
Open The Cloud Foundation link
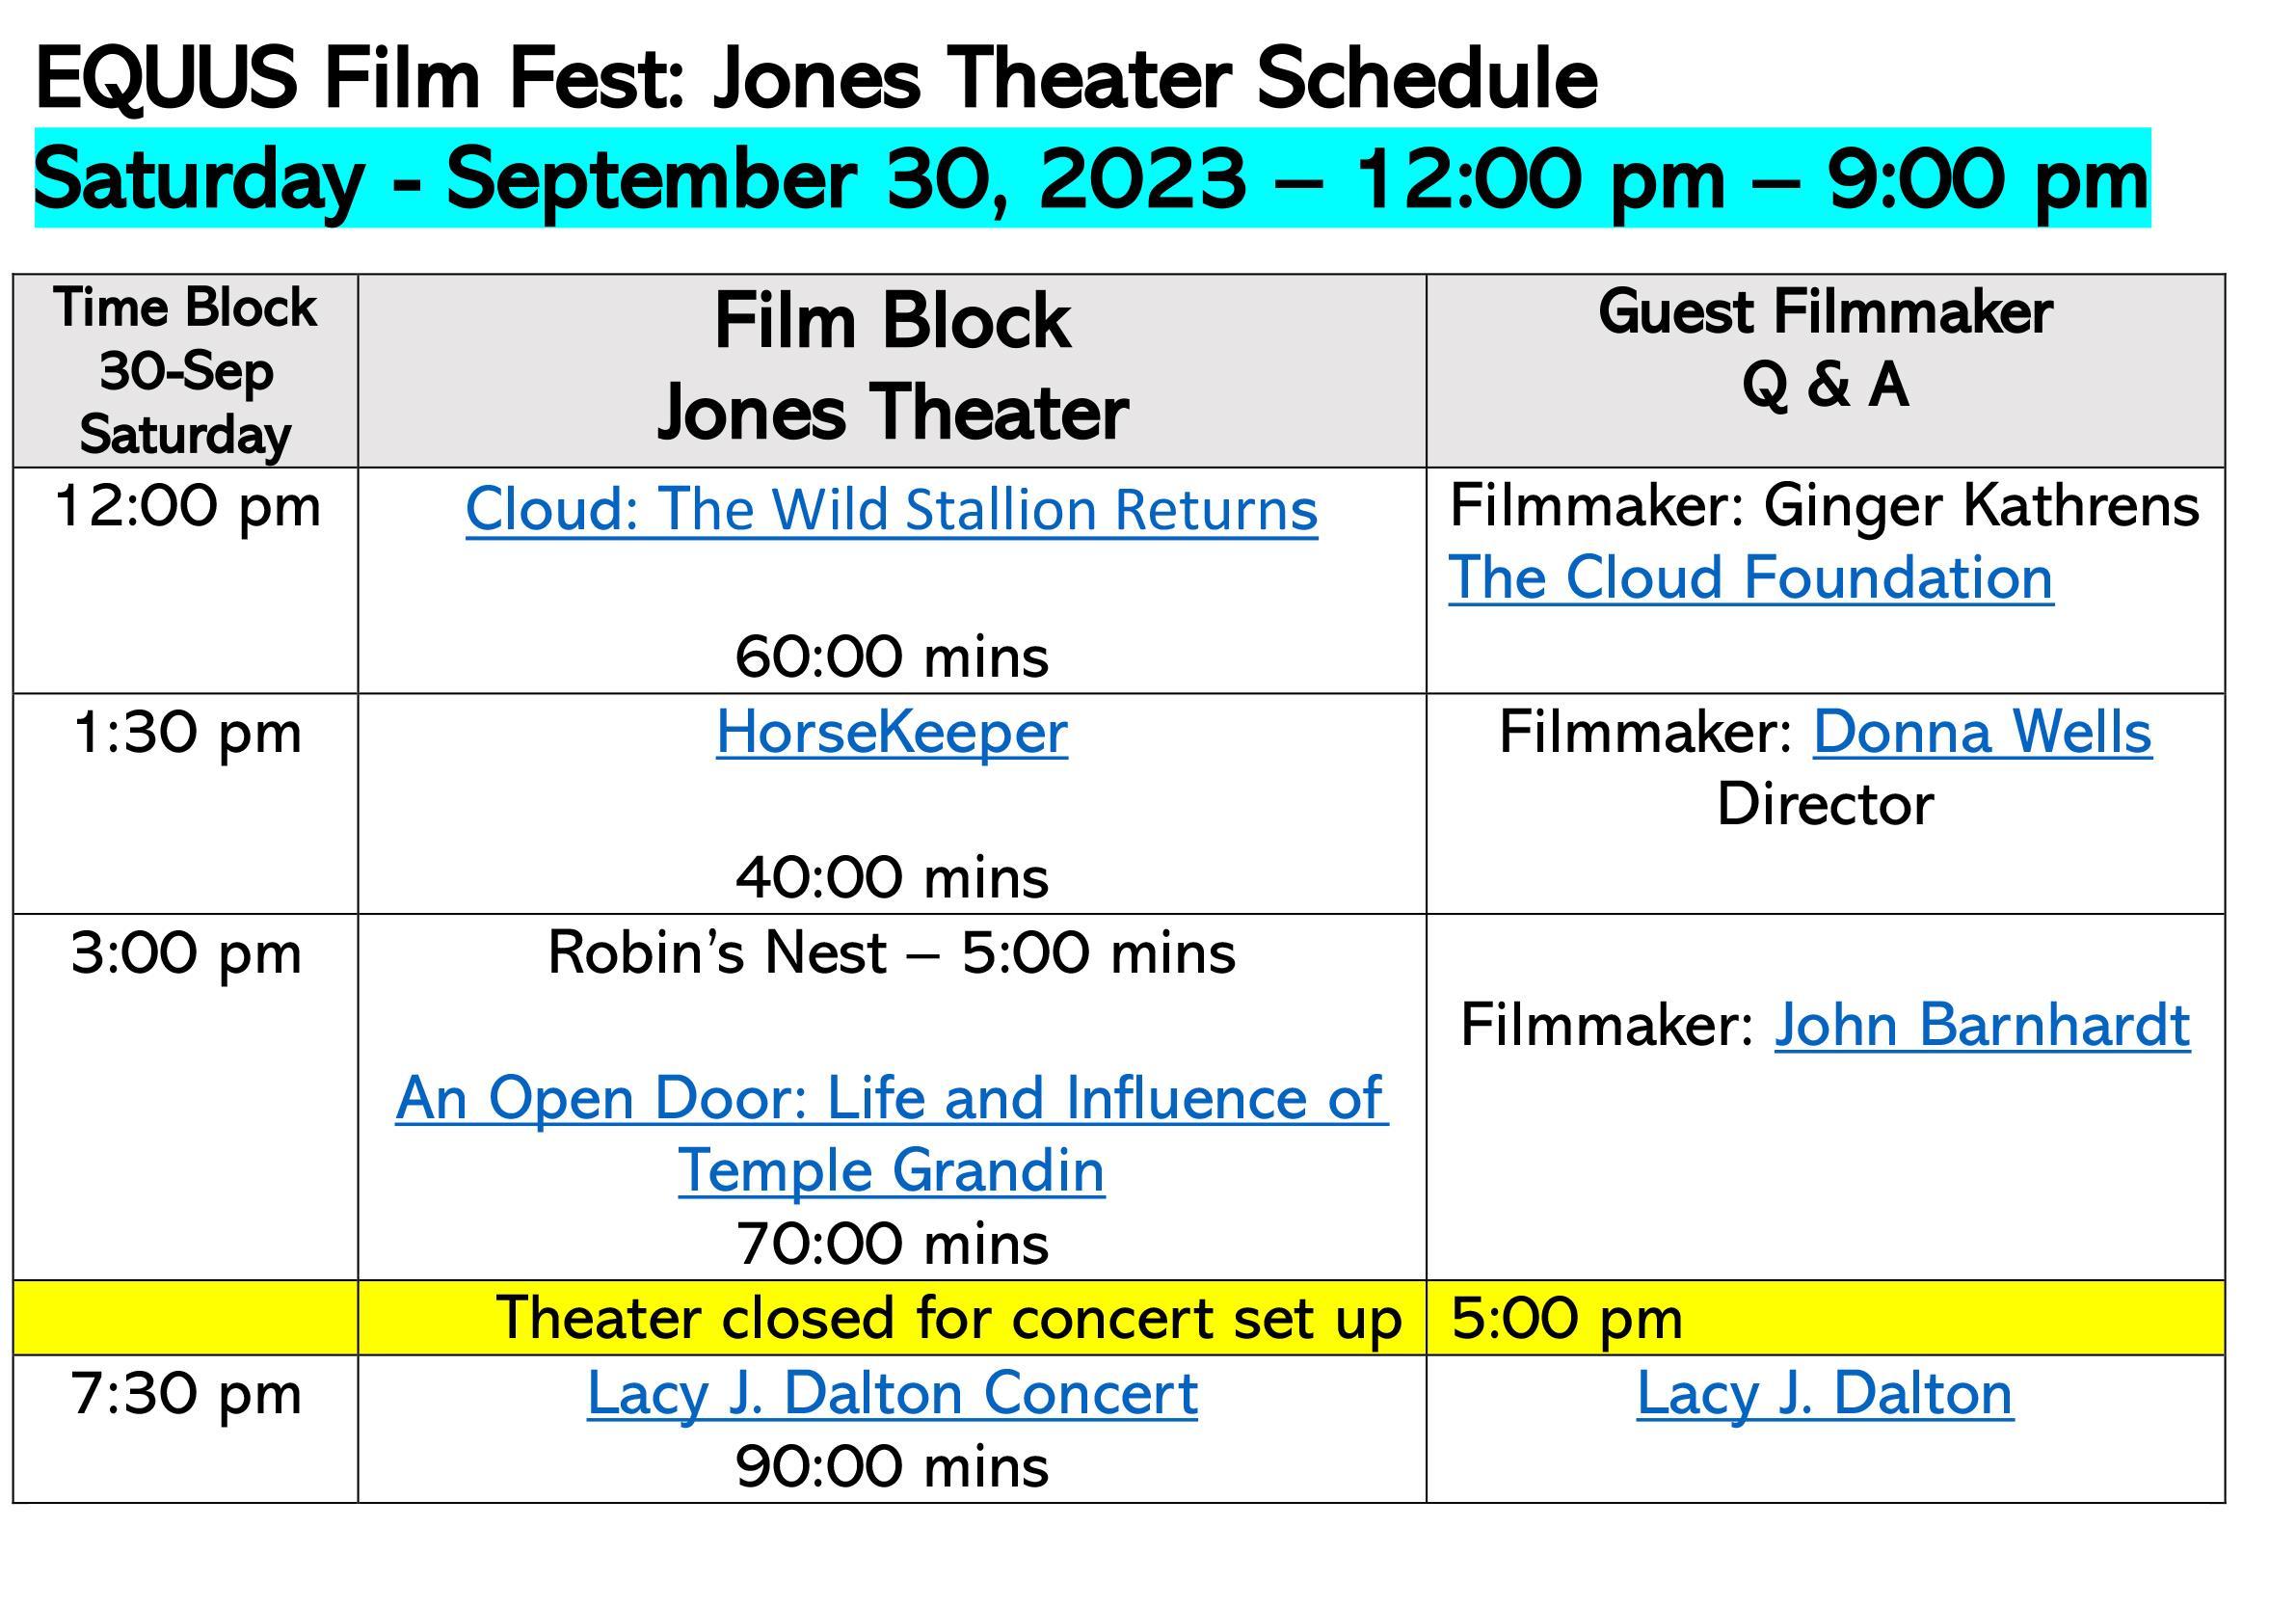(x=1750, y=579)
